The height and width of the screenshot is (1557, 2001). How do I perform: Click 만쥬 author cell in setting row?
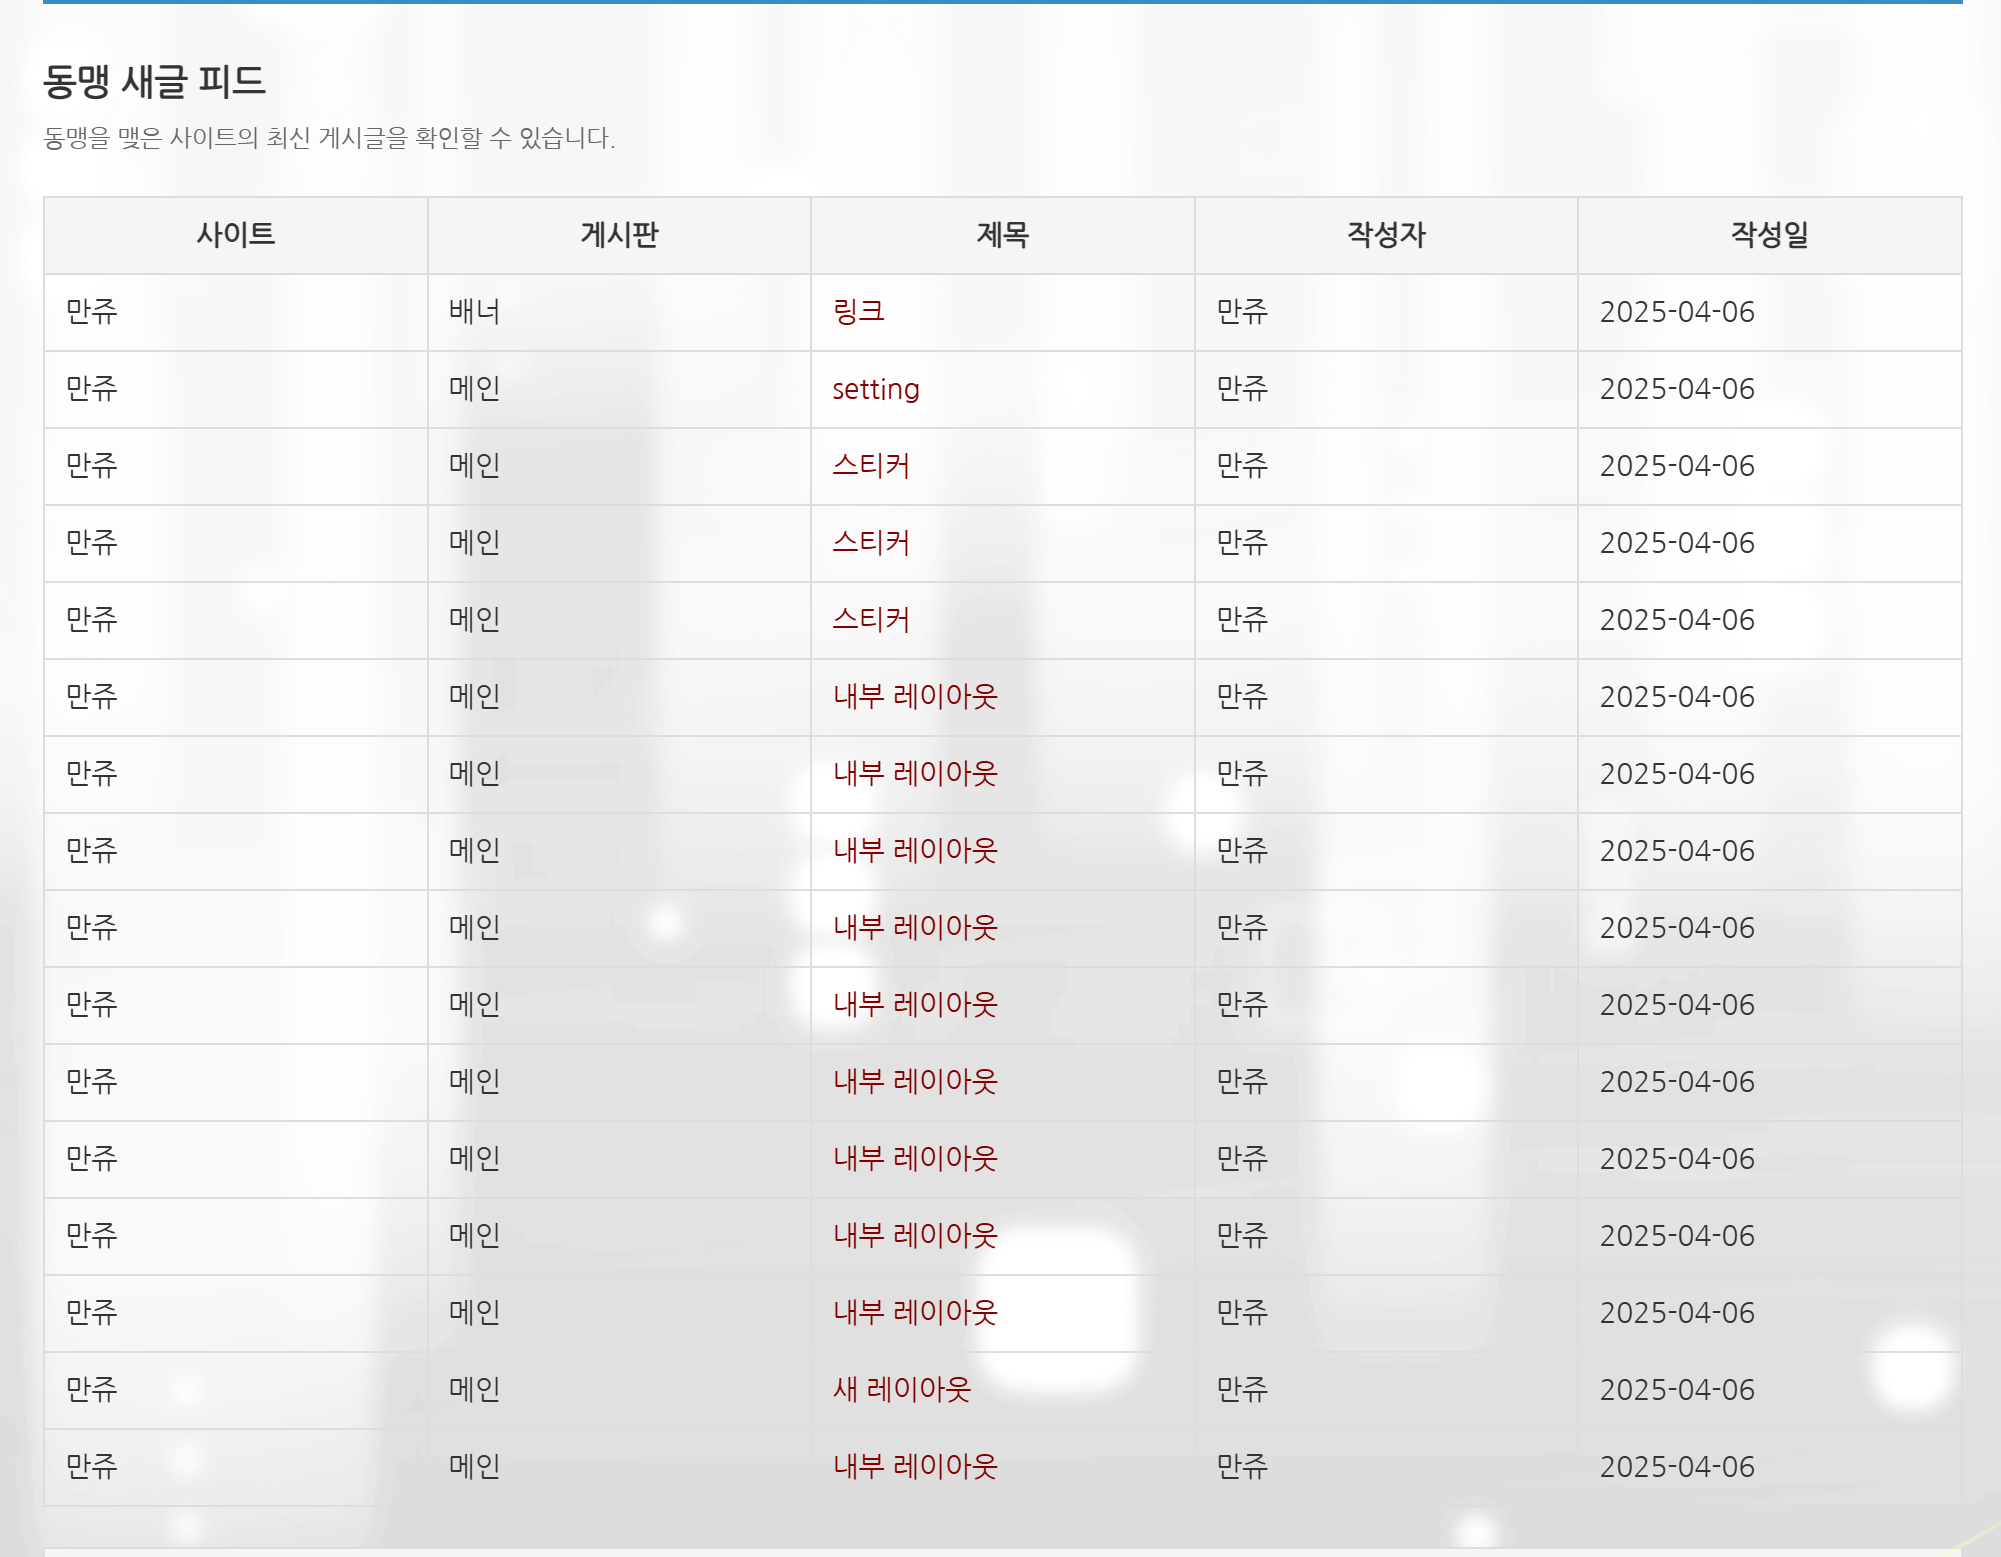[1242, 389]
